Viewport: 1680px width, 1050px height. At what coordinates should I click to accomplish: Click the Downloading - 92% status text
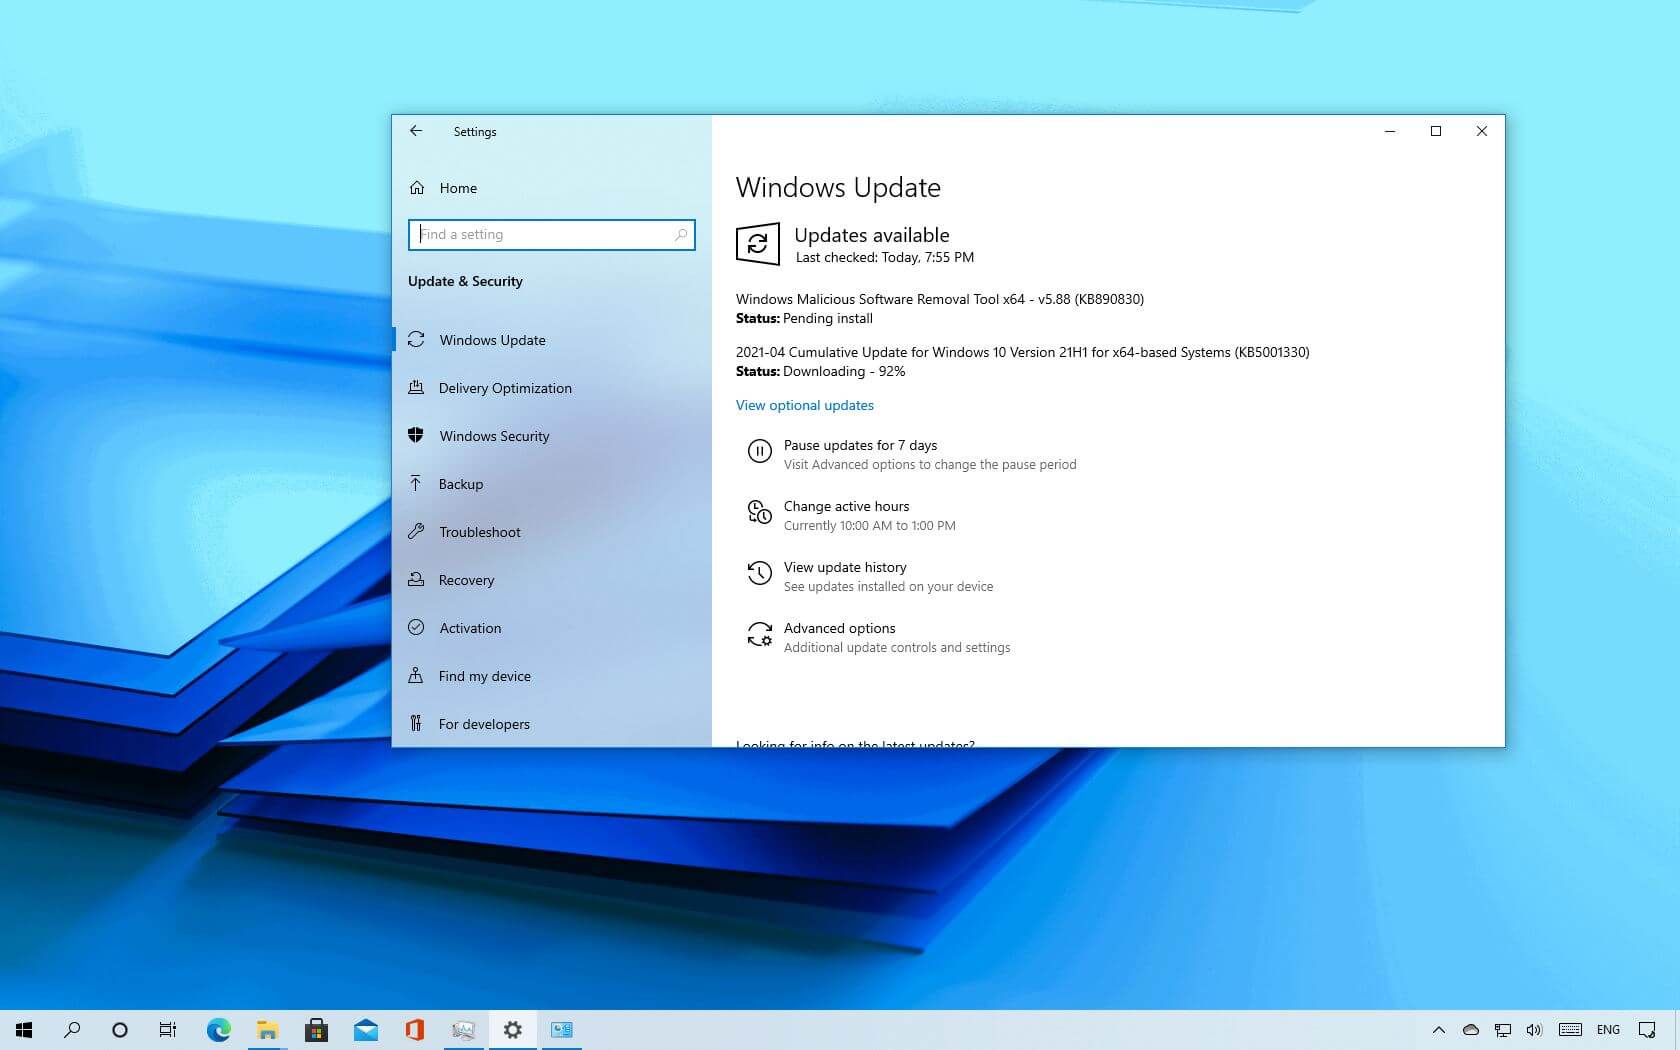(844, 371)
